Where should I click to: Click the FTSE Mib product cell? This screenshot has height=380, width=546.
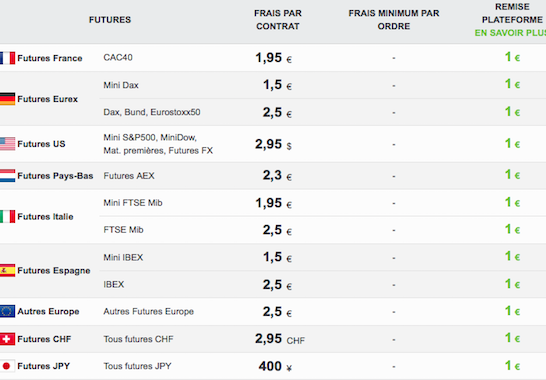point(123,230)
